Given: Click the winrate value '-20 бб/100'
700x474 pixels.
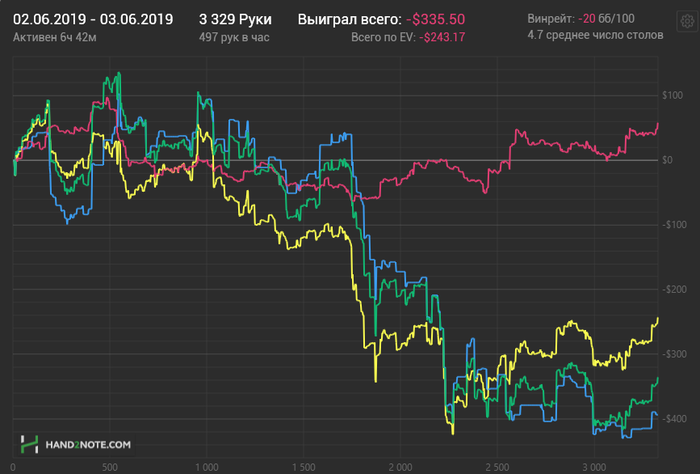Looking at the screenshot, I should point(606,19).
